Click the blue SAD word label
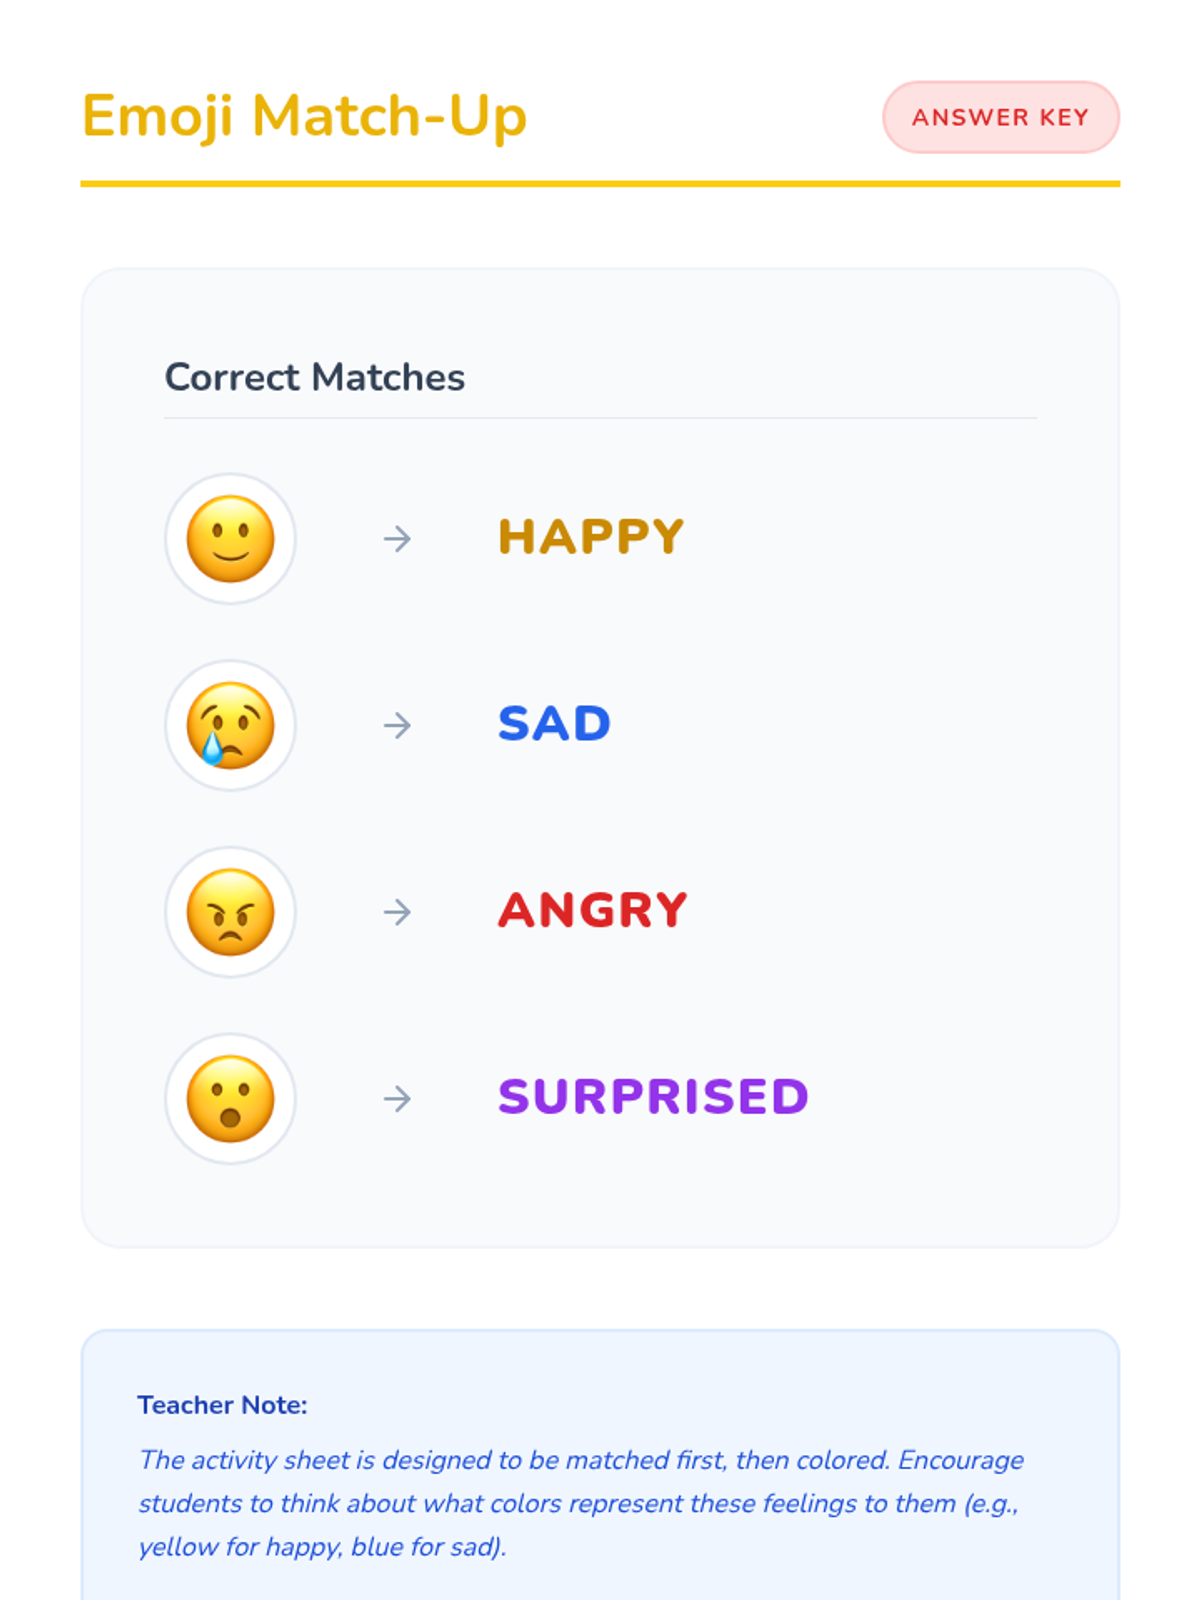 [x=555, y=724]
